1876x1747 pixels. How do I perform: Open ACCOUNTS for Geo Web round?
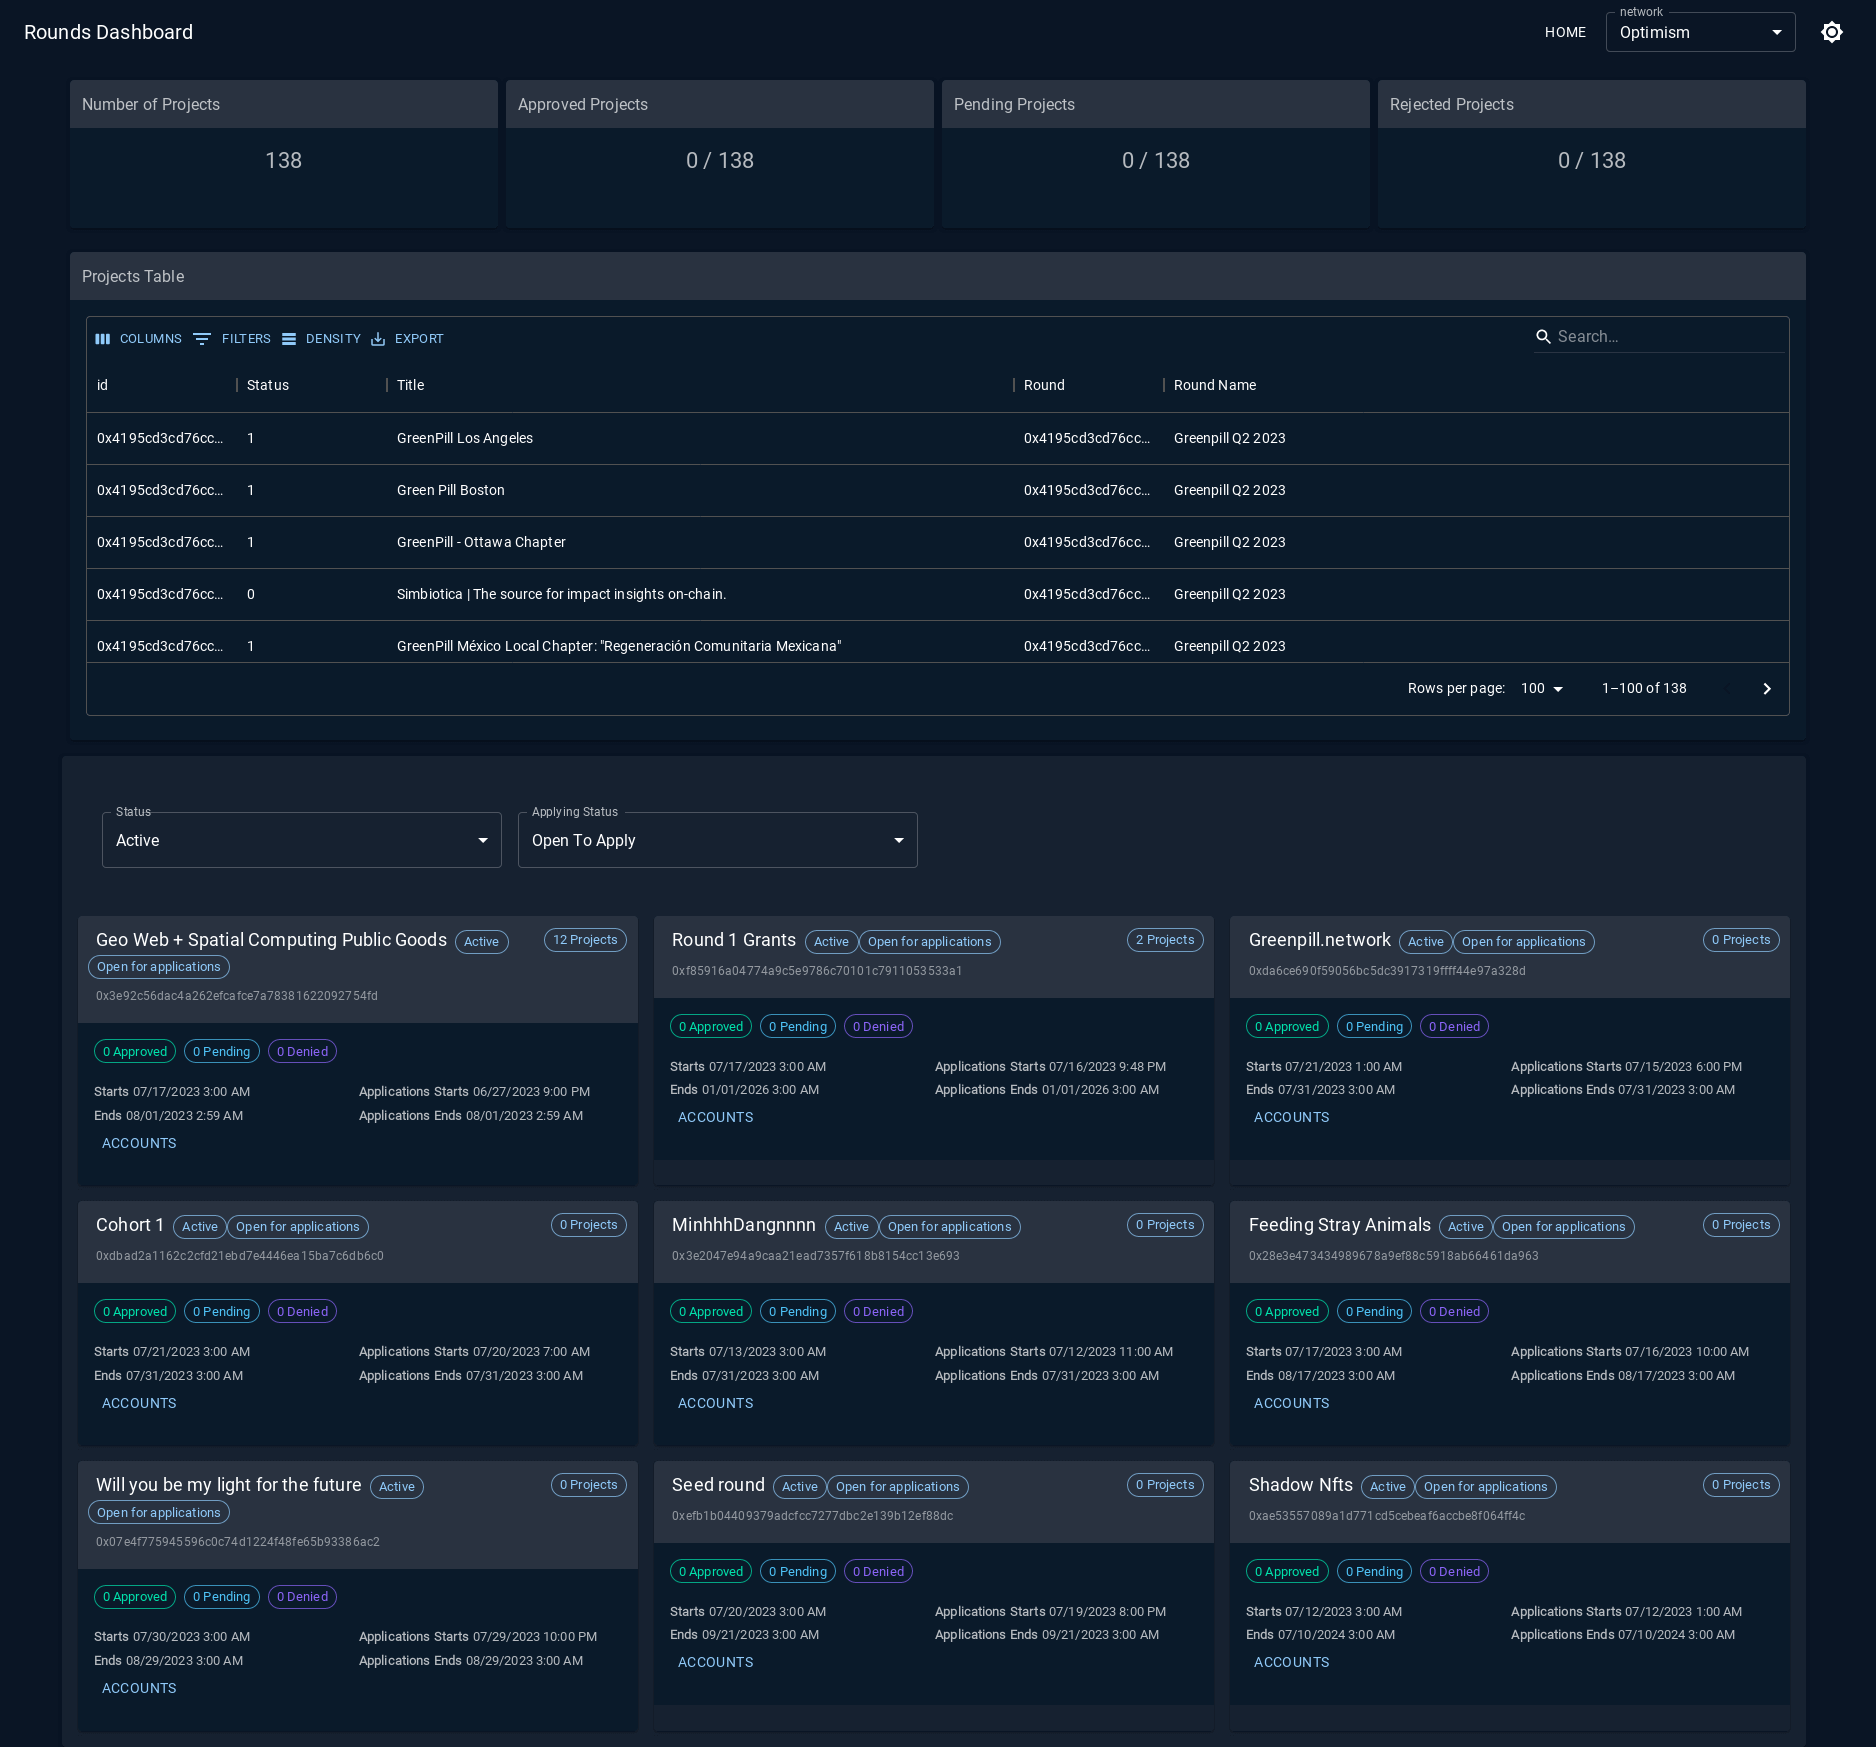coord(139,1143)
